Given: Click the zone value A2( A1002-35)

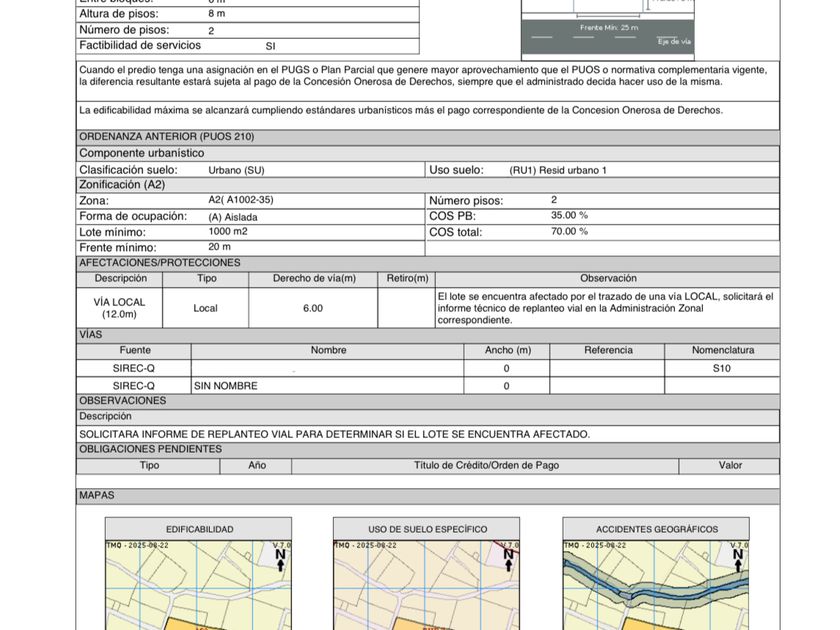Looking at the screenshot, I should click(x=240, y=200).
